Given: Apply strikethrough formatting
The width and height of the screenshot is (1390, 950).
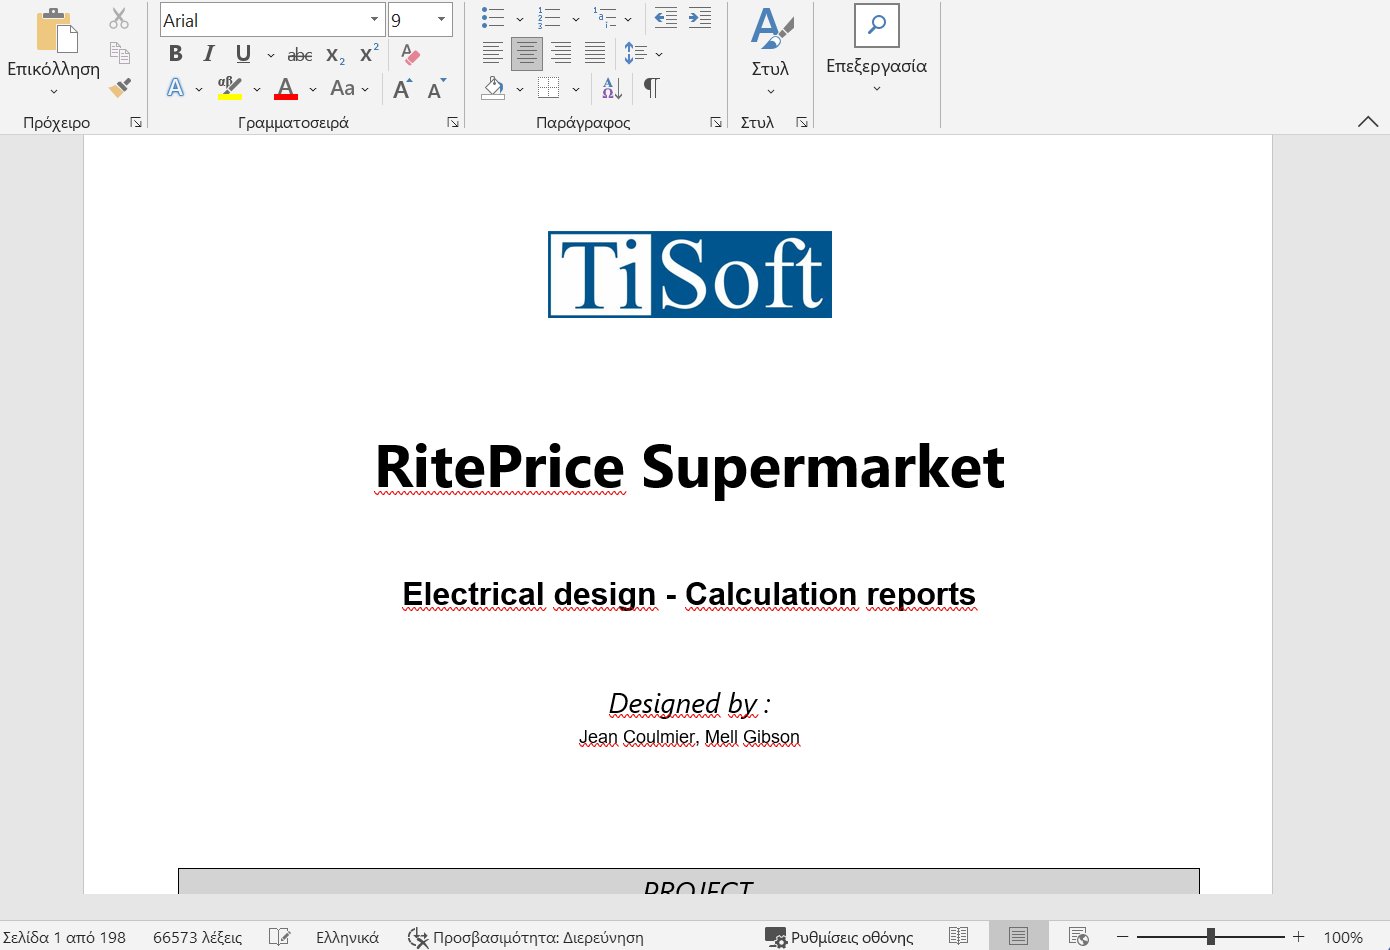Looking at the screenshot, I should (x=299, y=55).
